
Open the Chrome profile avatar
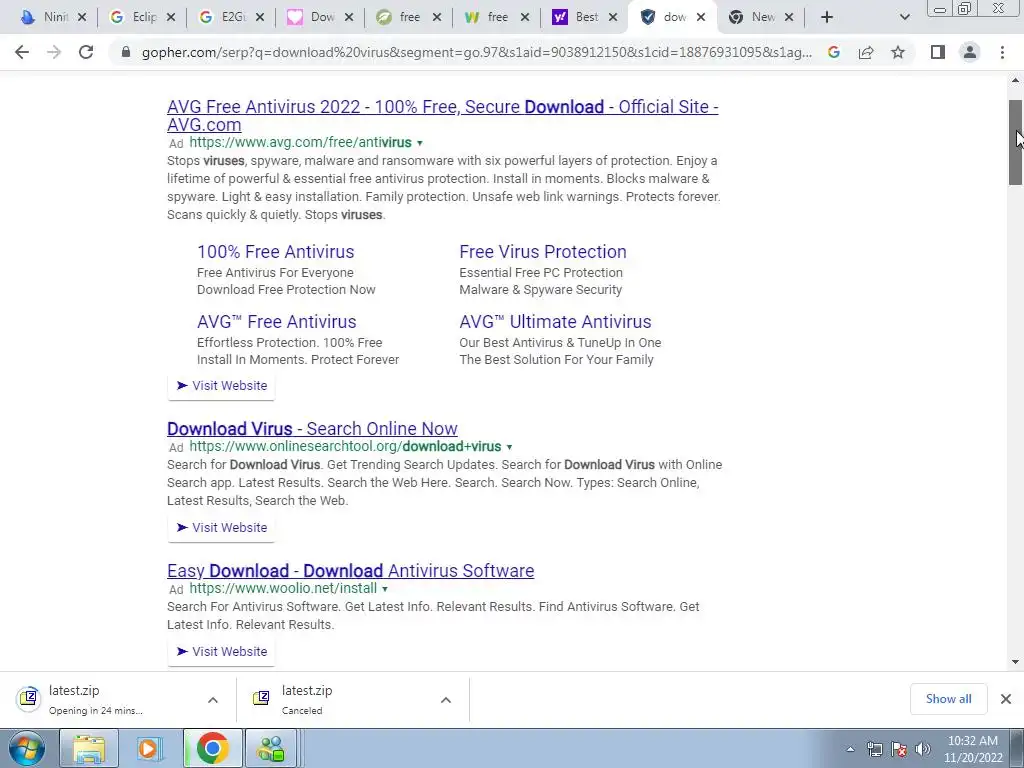(970, 52)
